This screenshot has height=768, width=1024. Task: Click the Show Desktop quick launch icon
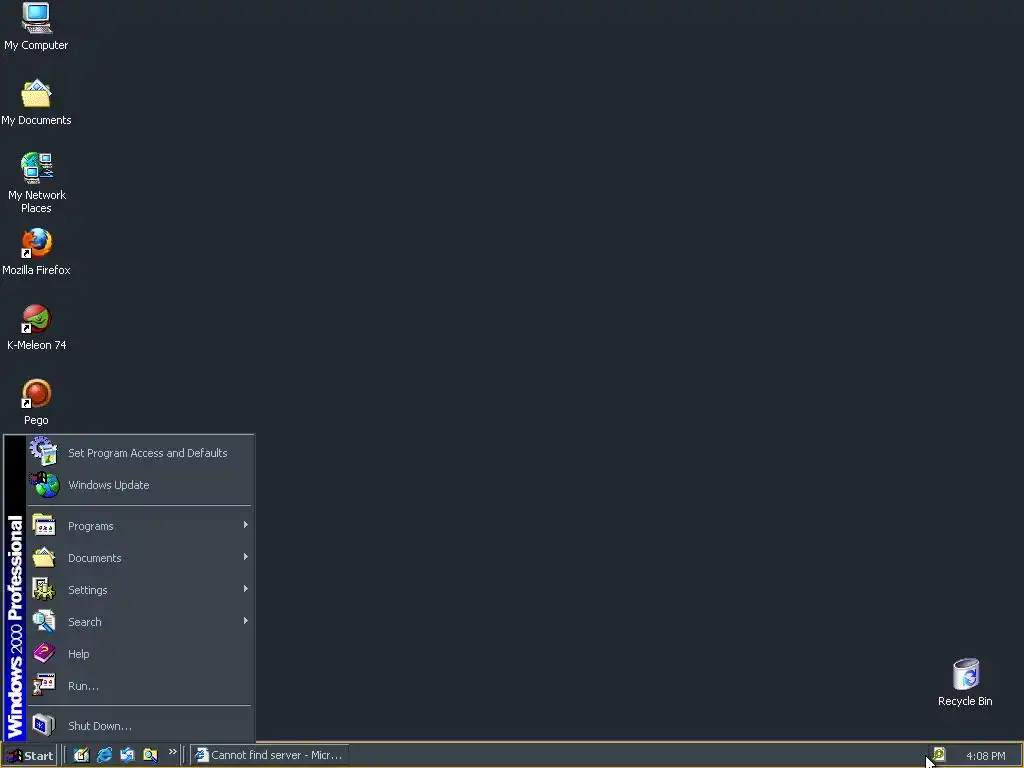[81, 755]
